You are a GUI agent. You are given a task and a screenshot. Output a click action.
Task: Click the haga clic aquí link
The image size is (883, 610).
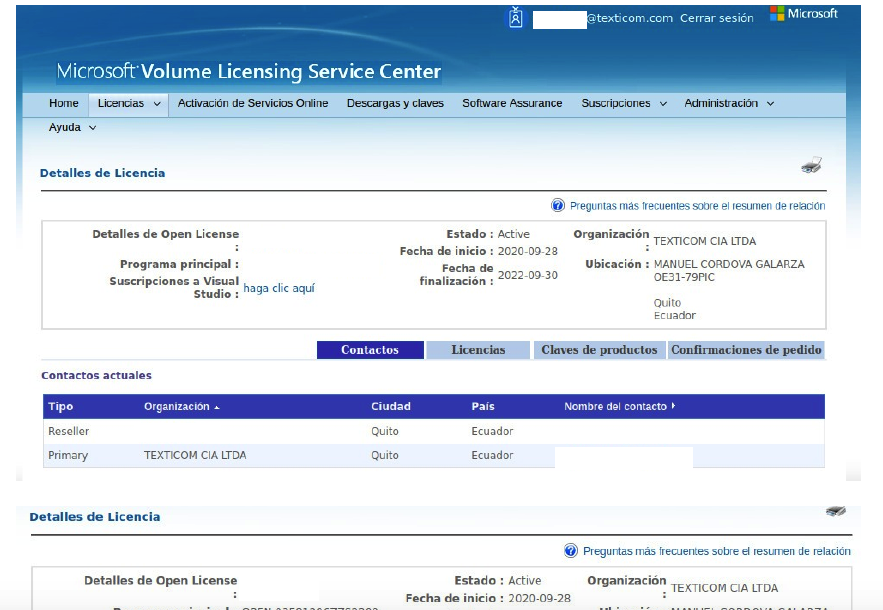pos(279,288)
